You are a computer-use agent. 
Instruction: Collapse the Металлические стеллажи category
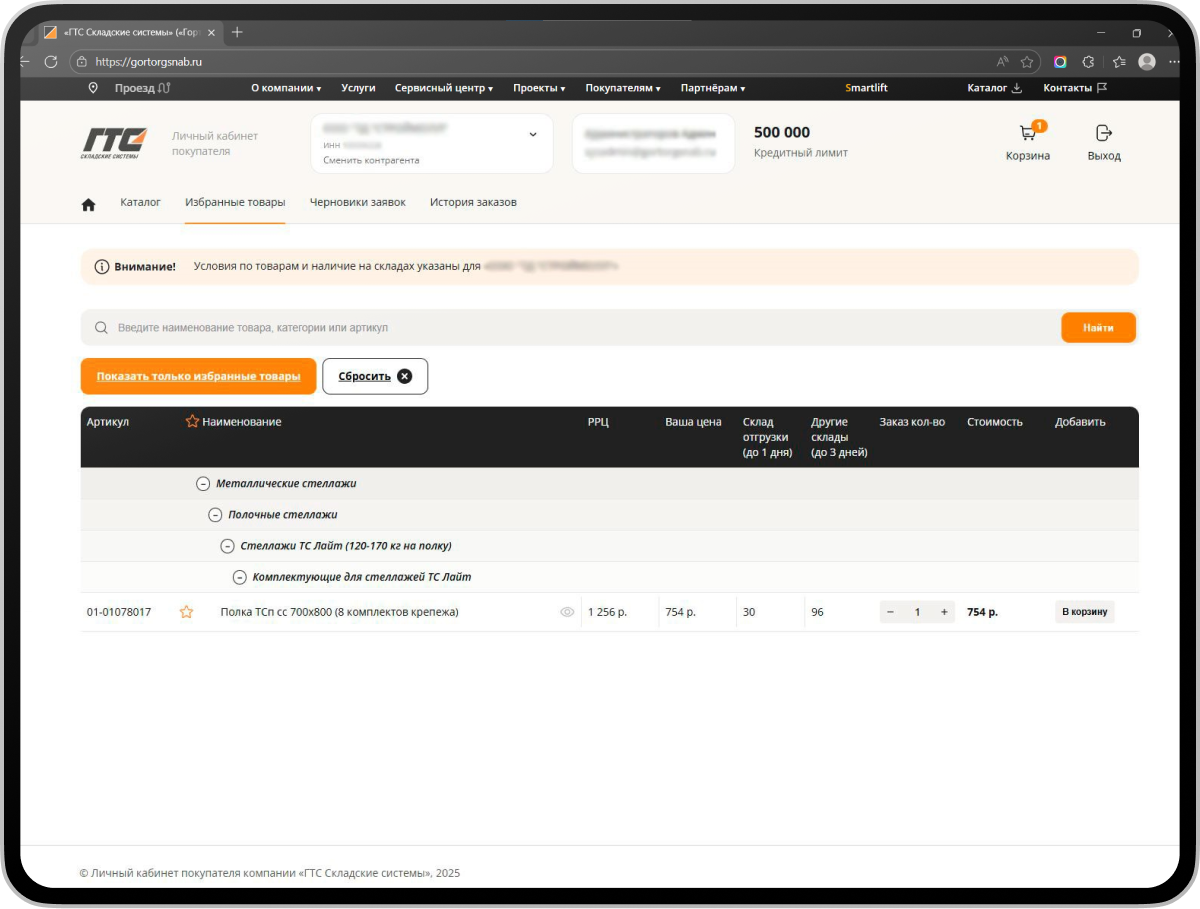(203, 484)
